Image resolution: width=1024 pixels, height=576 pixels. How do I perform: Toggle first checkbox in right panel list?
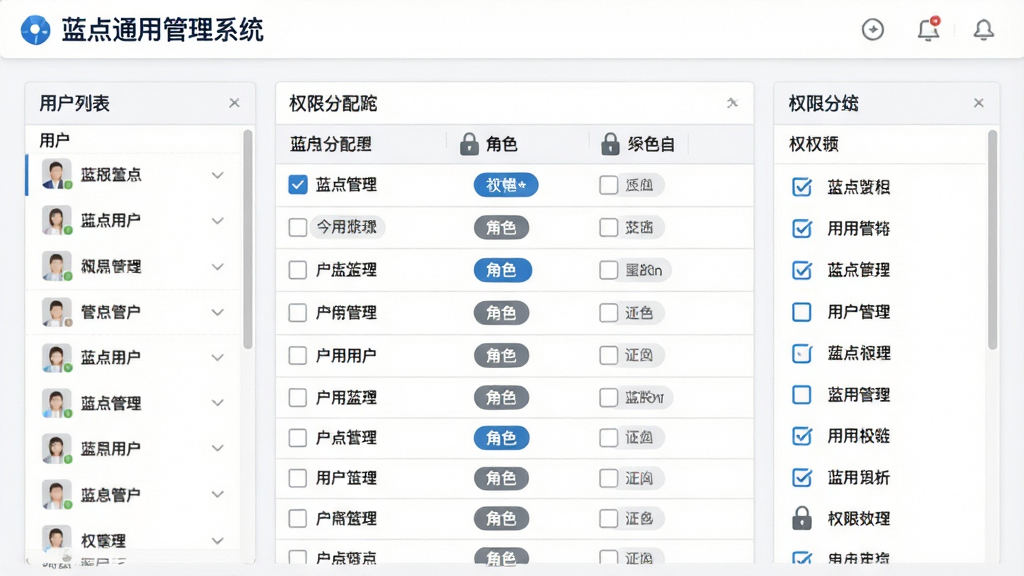click(801, 187)
